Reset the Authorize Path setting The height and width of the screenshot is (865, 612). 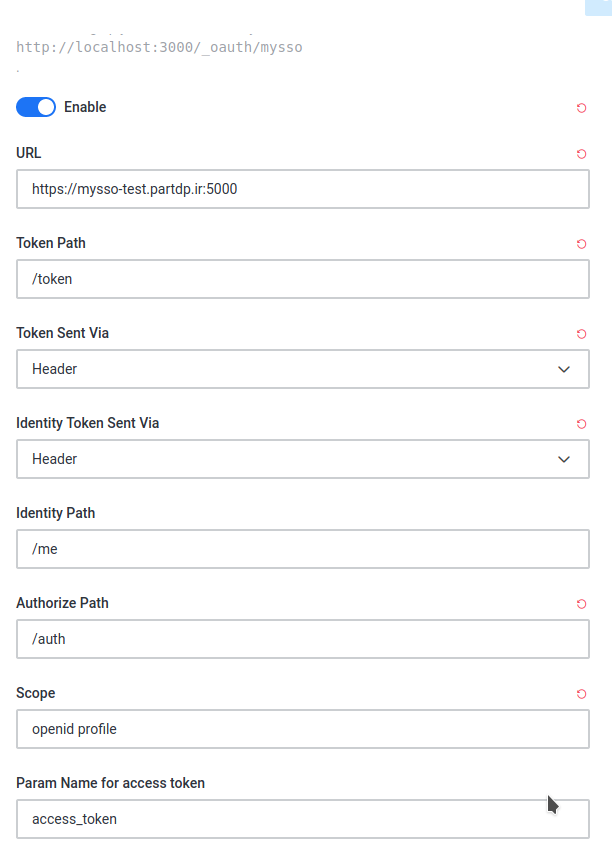(581, 604)
